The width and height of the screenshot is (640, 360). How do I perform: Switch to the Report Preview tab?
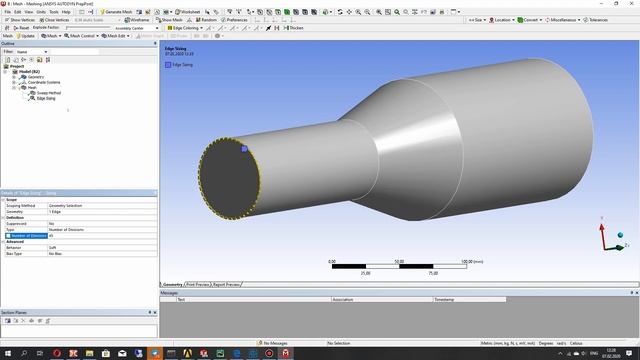pyautogui.click(x=226, y=284)
